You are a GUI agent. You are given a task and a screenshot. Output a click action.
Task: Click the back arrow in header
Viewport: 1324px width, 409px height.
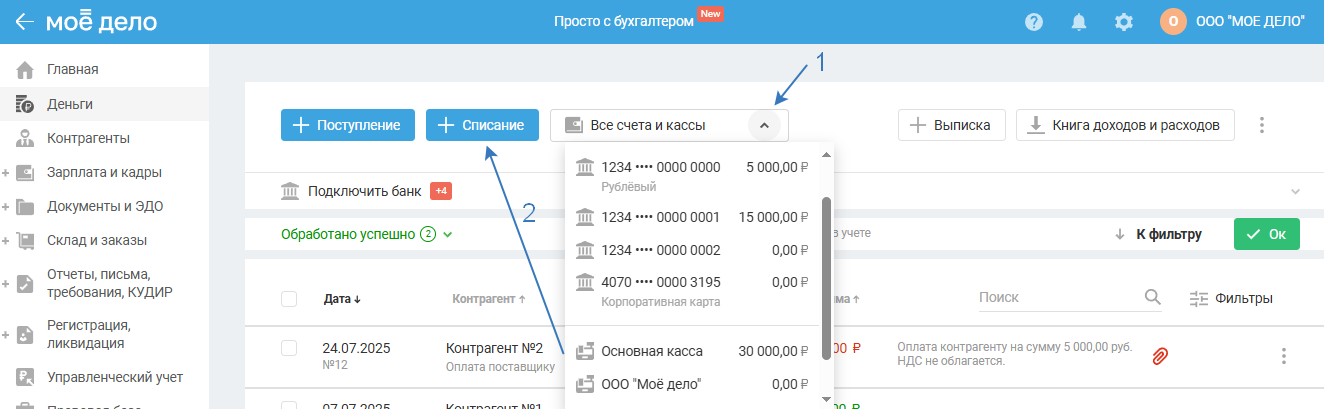click(24, 22)
